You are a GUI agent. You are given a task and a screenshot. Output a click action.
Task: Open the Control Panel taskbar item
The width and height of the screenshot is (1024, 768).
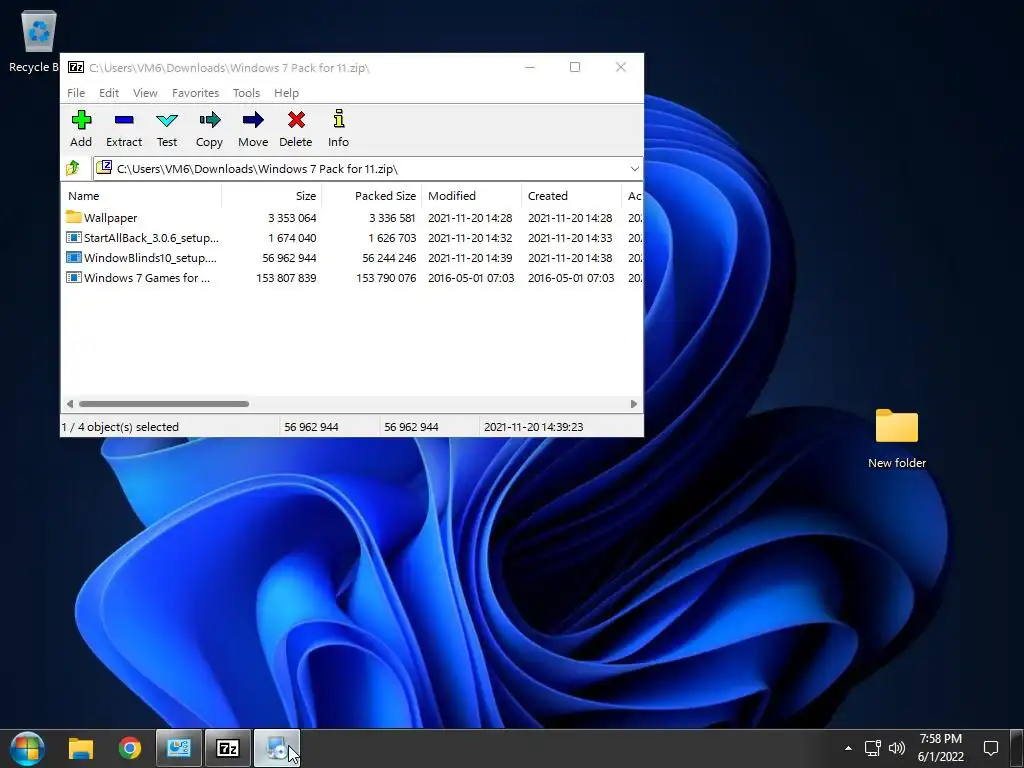pyautogui.click(x=178, y=748)
